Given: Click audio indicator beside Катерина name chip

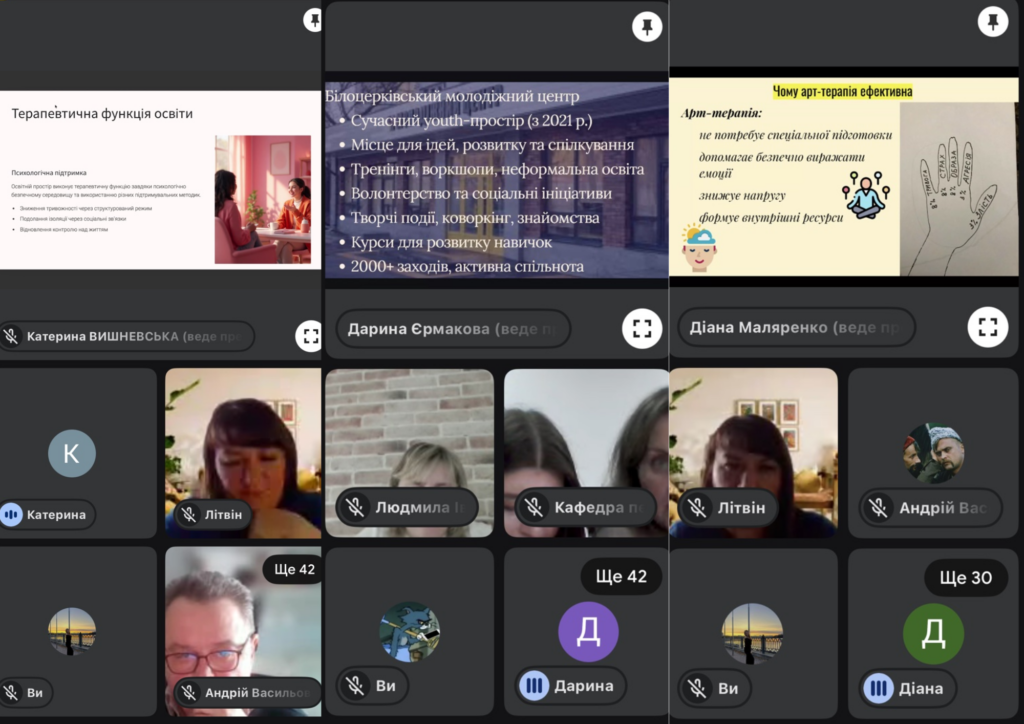Looking at the screenshot, I should coord(12,515).
